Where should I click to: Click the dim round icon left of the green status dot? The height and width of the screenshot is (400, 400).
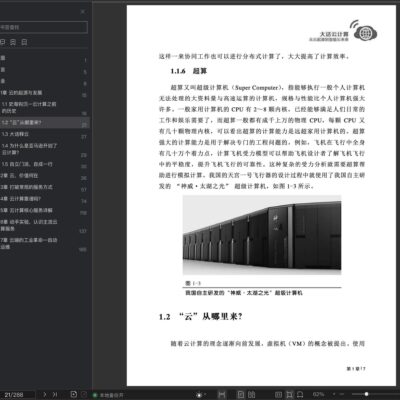(x=84, y=395)
